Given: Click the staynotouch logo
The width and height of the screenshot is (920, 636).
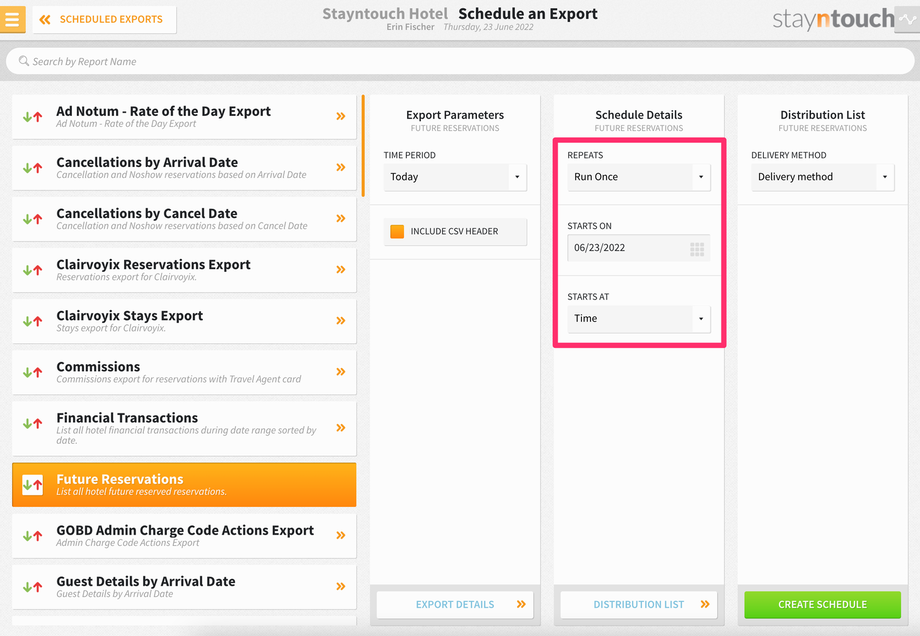Looking at the screenshot, I should [833, 19].
